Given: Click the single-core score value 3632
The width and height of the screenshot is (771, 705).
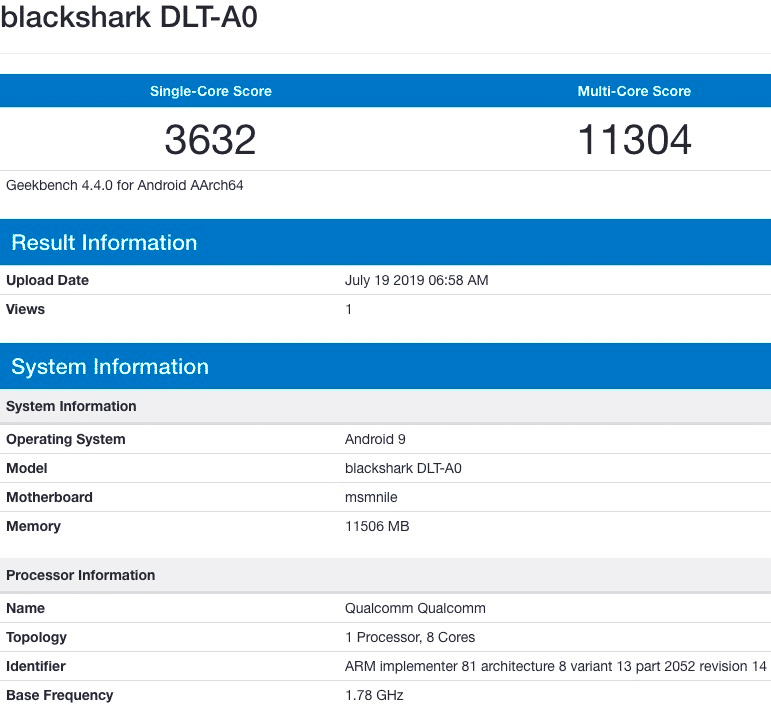Looking at the screenshot, I should pyautogui.click(x=211, y=140).
